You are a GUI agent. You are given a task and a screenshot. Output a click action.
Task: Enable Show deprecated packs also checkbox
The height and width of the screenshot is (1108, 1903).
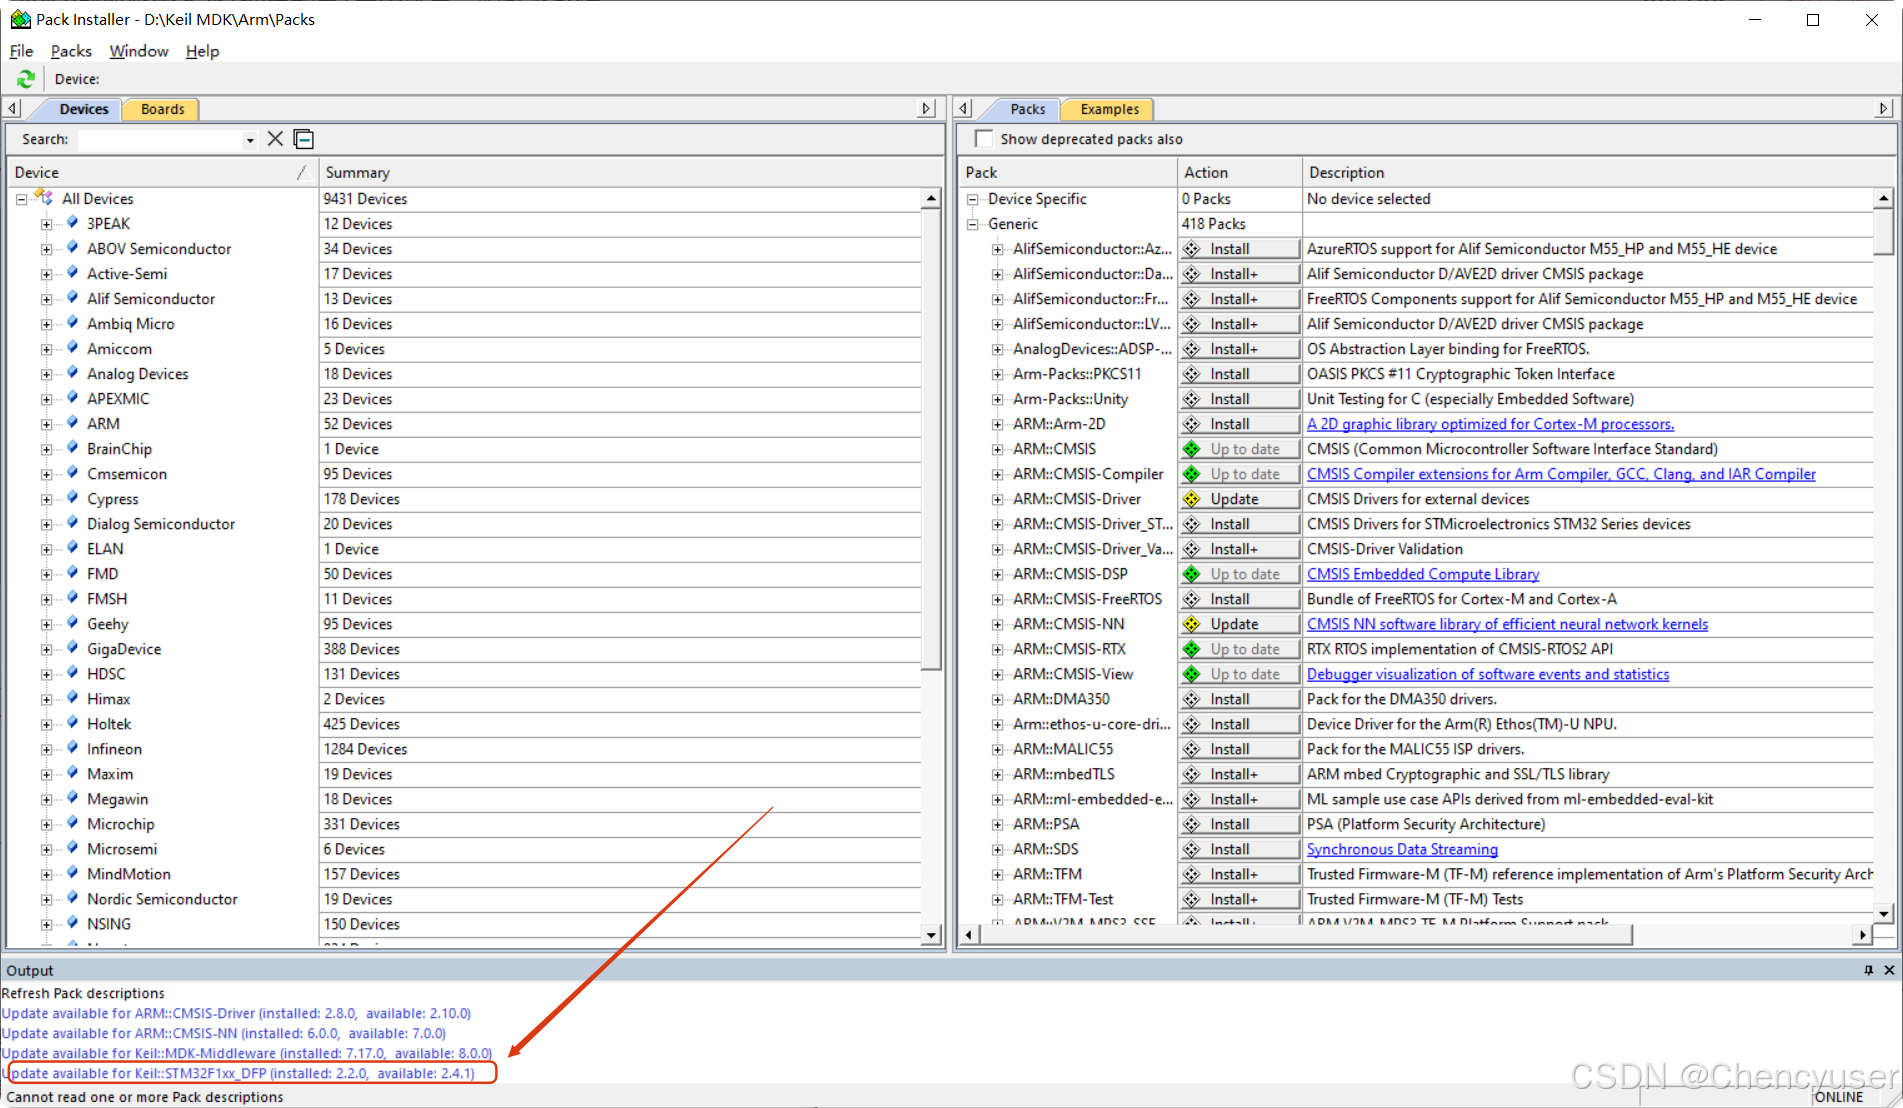point(984,139)
